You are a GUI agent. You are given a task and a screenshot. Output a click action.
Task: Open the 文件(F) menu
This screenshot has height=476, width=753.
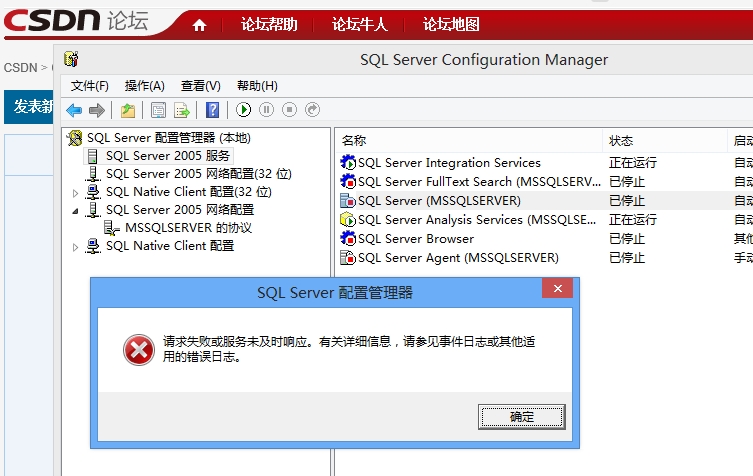tap(89, 86)
